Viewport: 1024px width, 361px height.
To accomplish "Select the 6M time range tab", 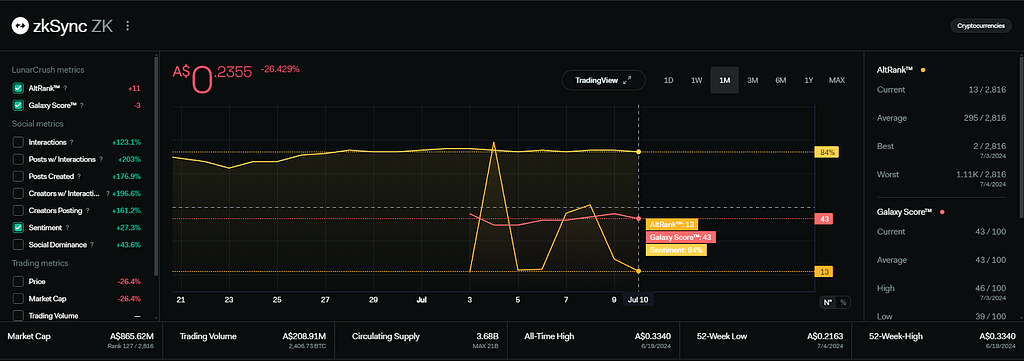I will (780, 80).
